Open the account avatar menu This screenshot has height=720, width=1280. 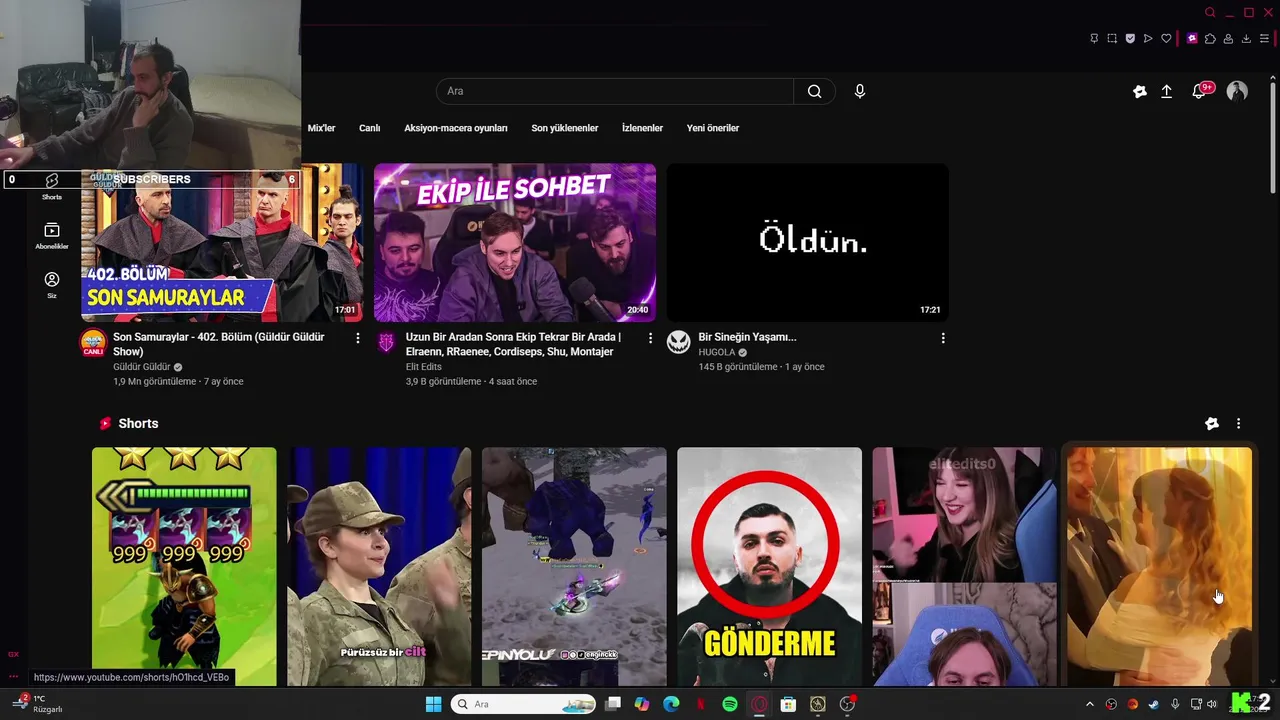(x=1237, y=91)
